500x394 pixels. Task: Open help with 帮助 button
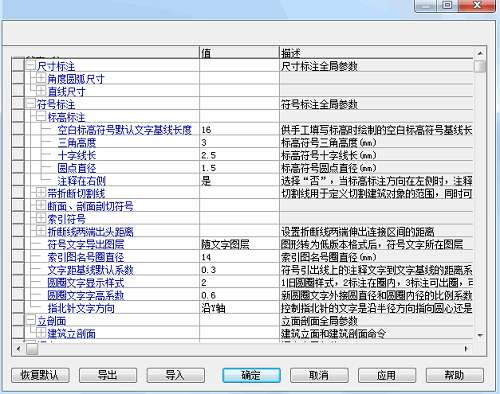click(x=455, y=375)
